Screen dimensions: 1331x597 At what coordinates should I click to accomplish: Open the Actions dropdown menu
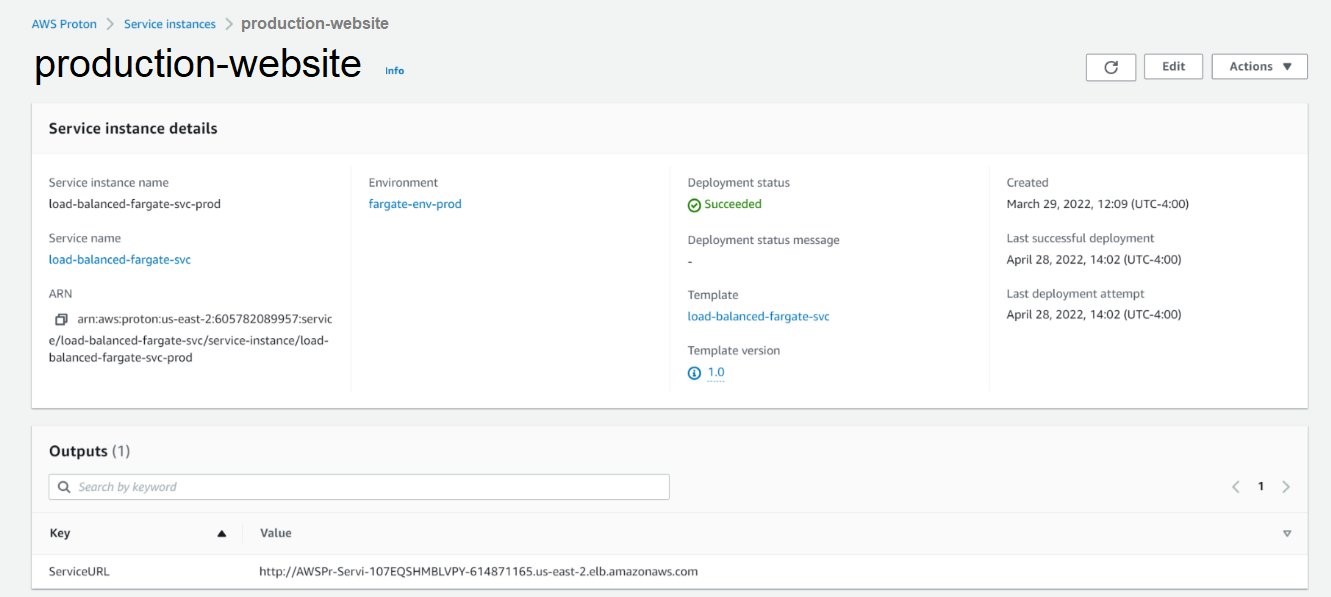(x=1260, y=67)
